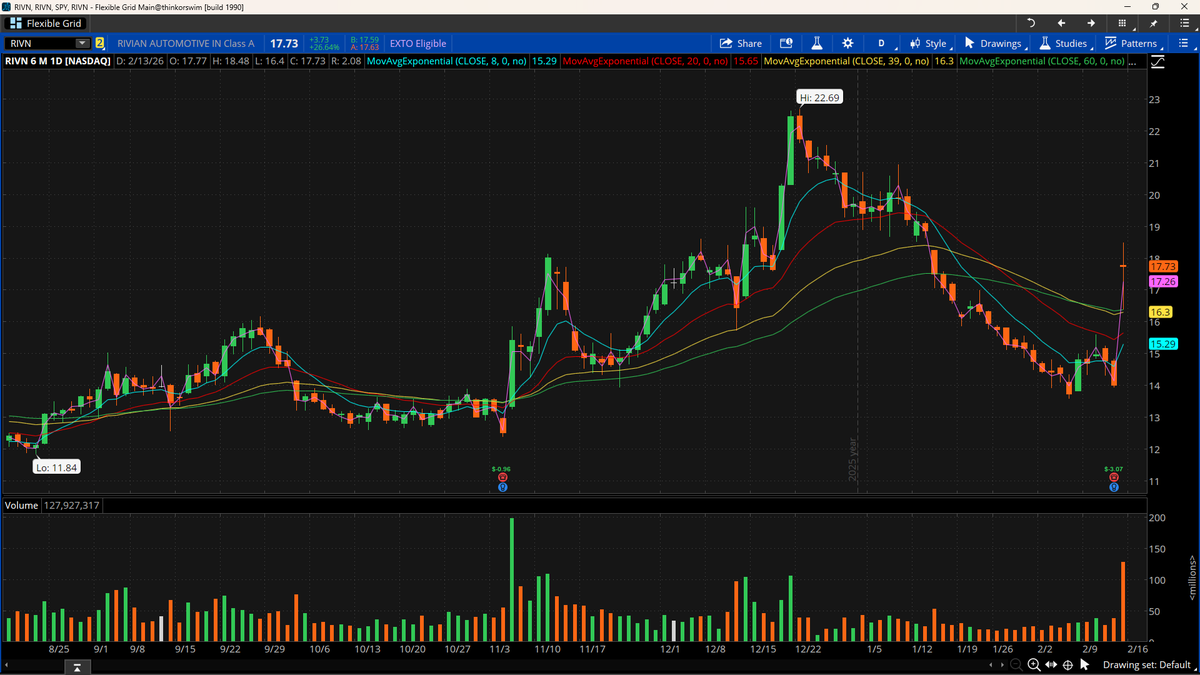Change the D timeframe aggregation
The height and width of the screenshot is (675, 1200).
point(881,43)
